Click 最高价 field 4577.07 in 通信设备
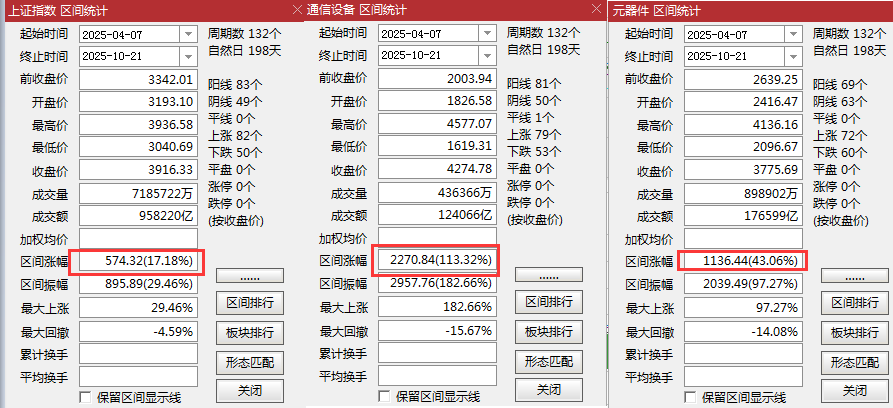Screen dimensions: 893x408 pyautogui.click(x=437, y=124)
